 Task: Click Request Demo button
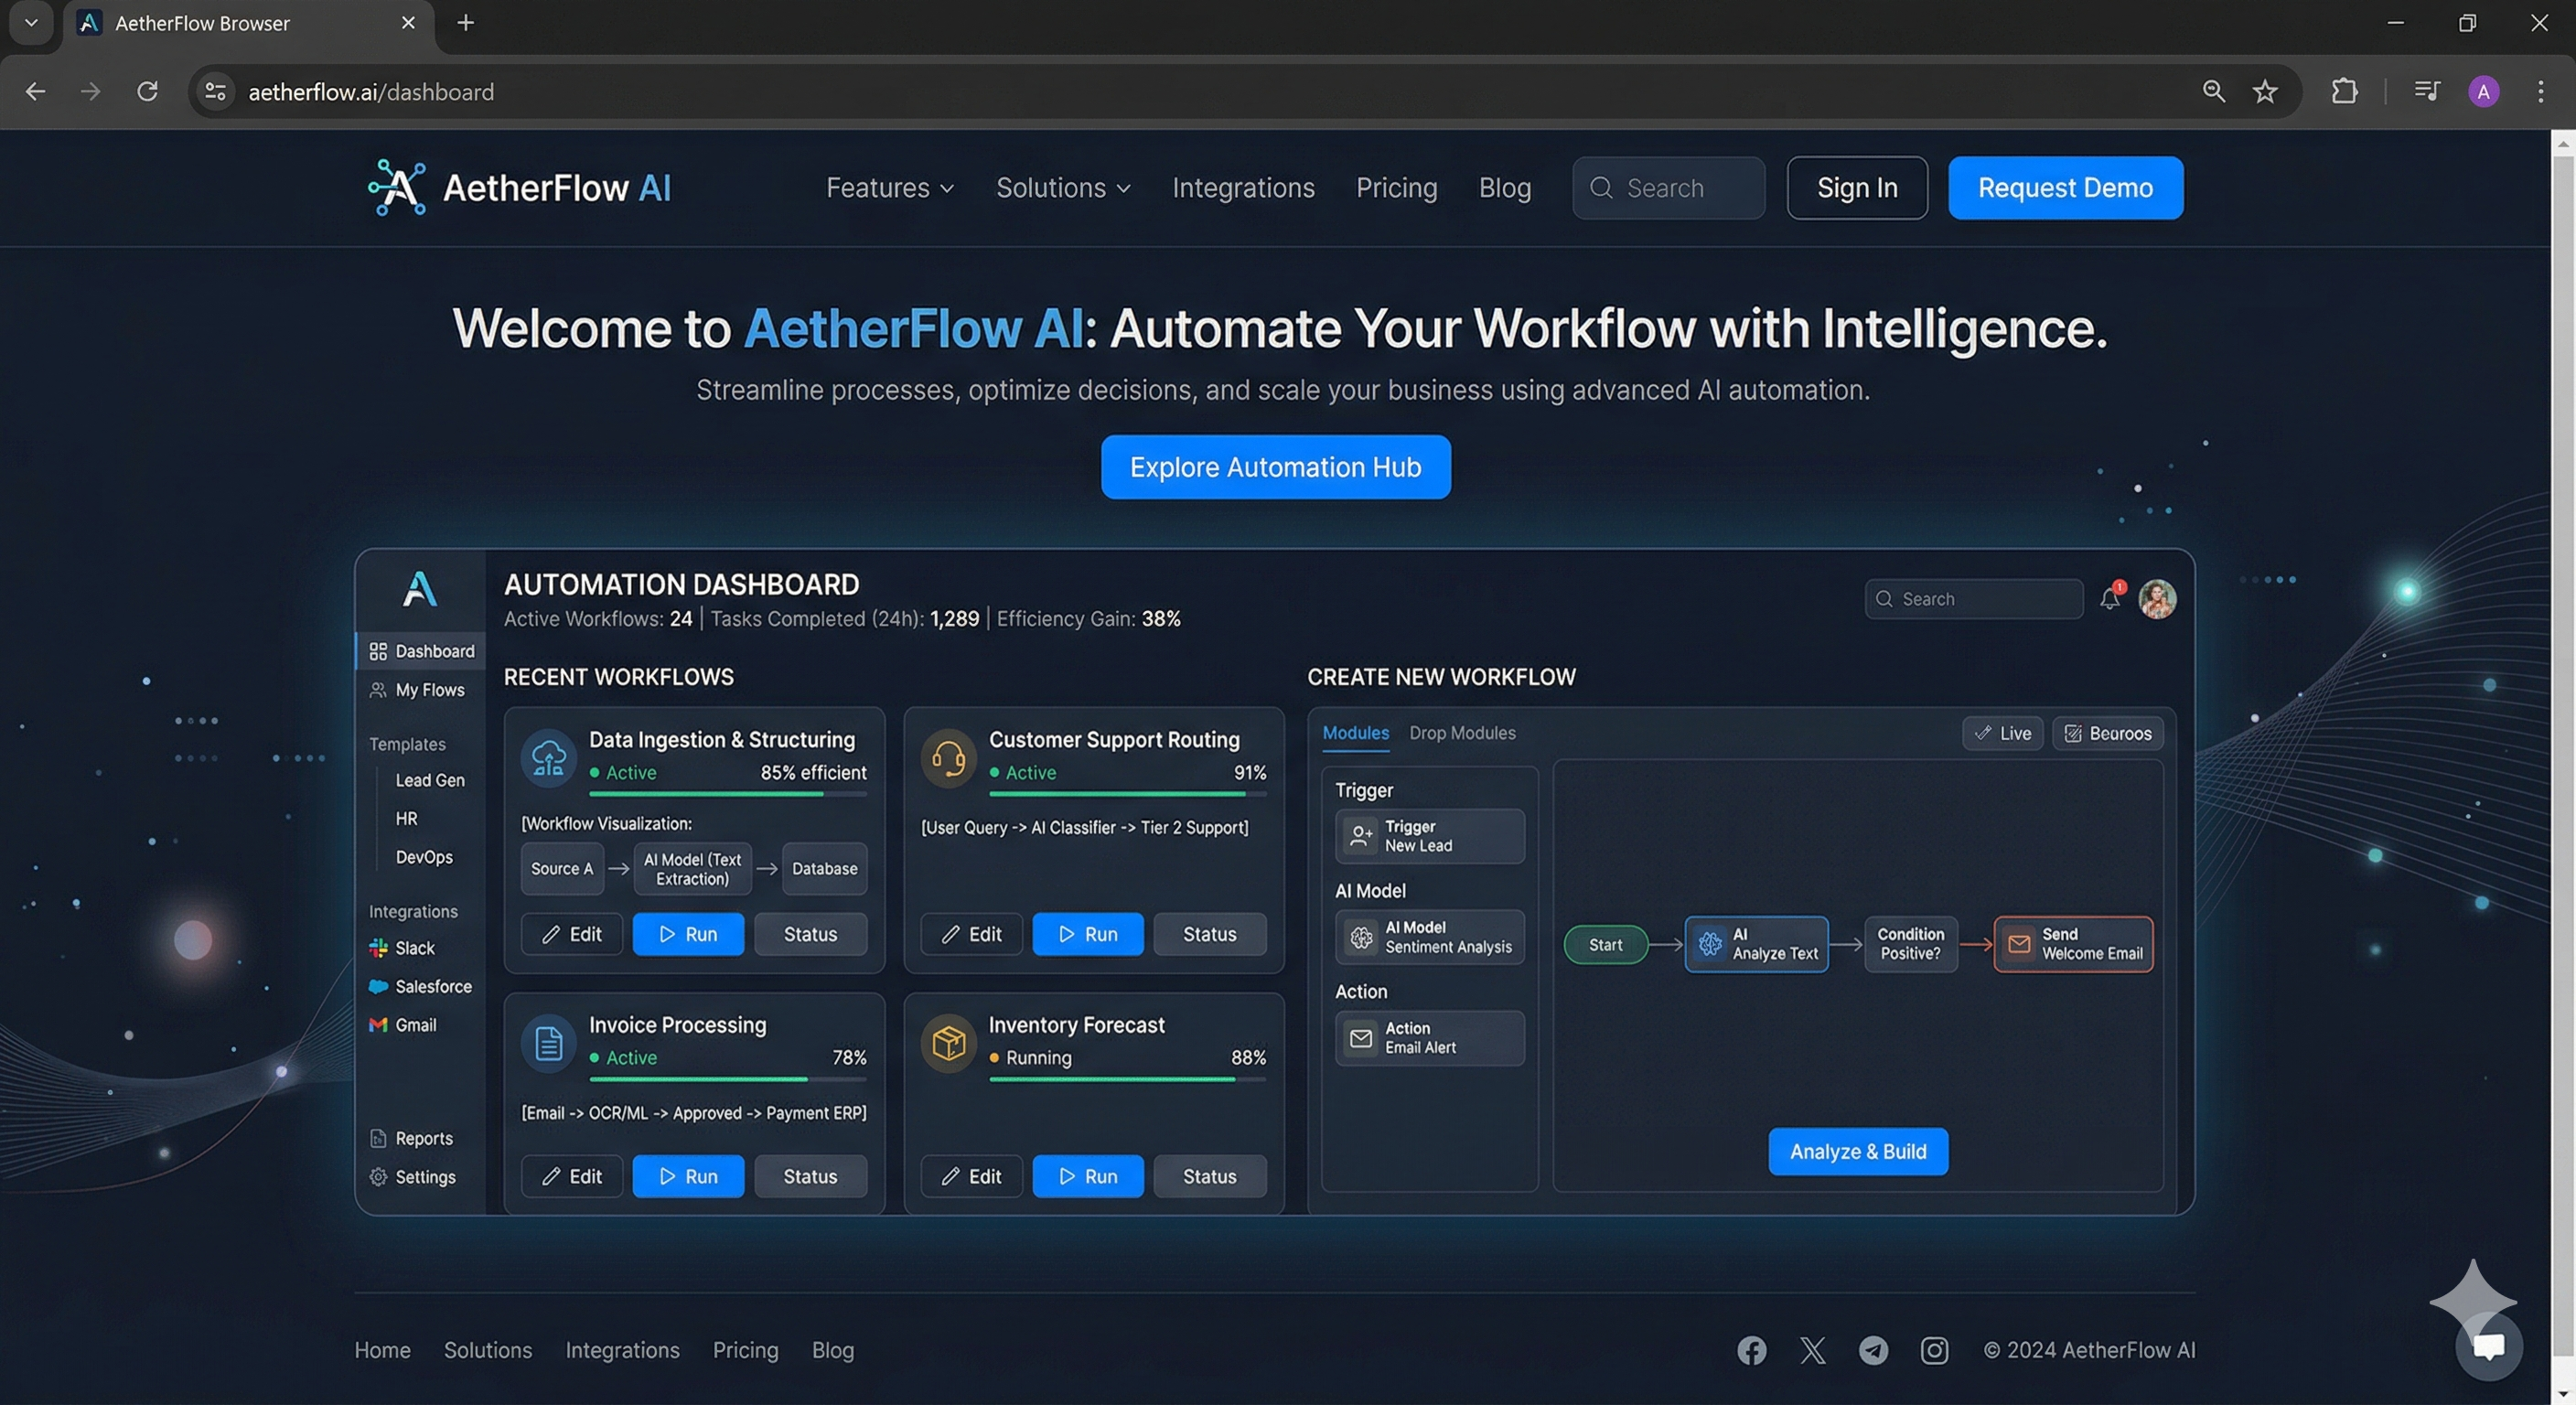point(2065,187)
